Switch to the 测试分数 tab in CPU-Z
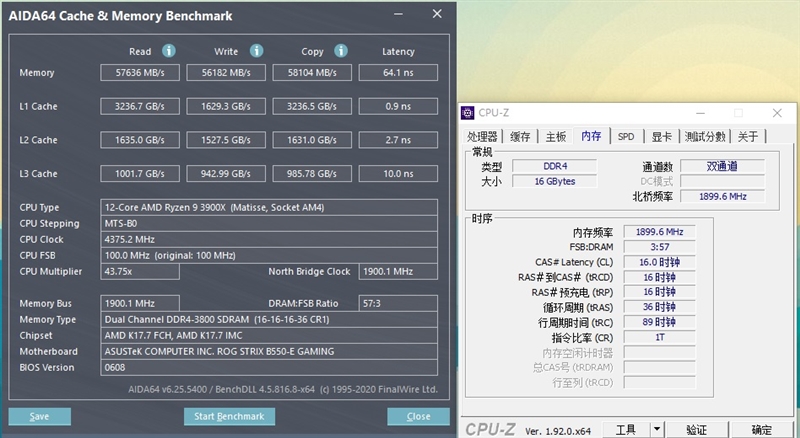 click(705, 136)
